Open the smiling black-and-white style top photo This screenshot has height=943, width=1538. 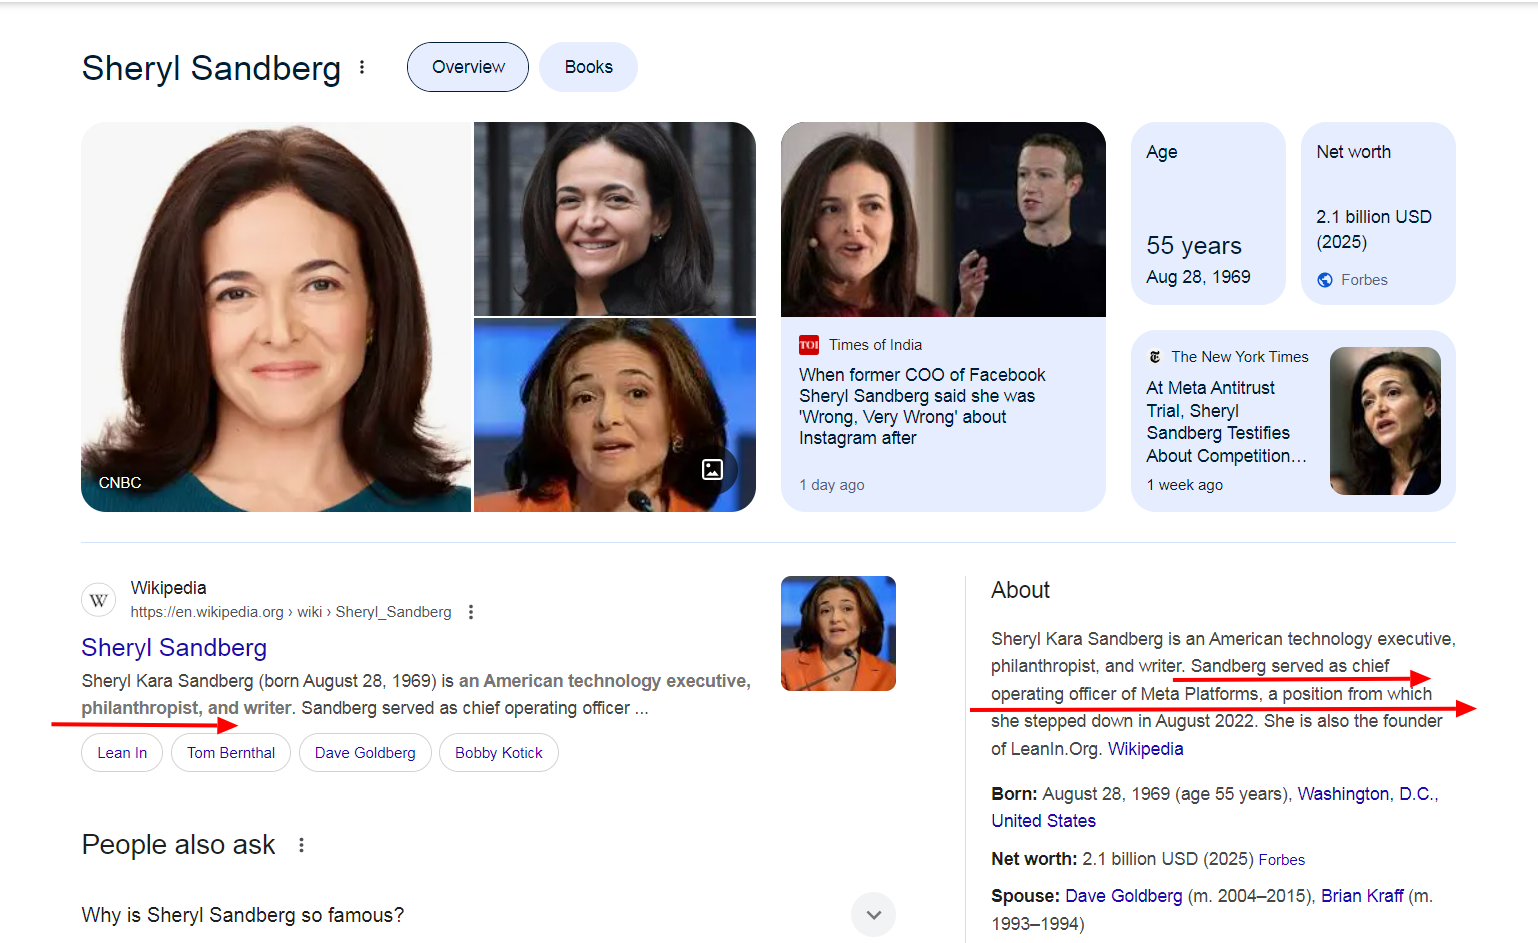615,219
